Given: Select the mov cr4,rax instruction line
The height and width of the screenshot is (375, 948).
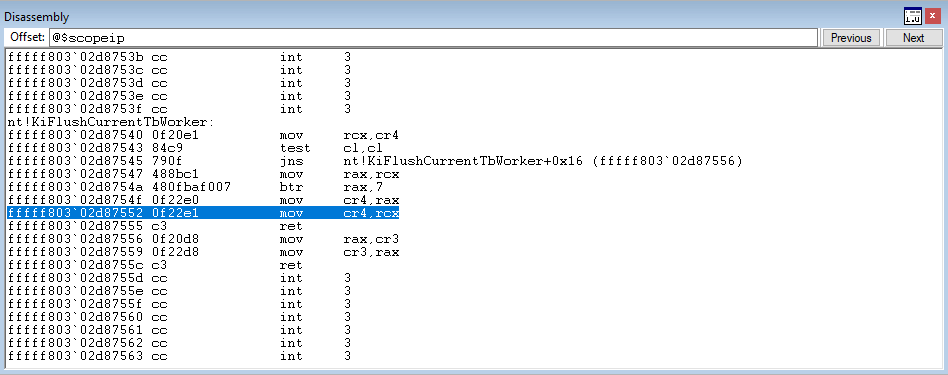Looking at the screenshot, I should click(x=203, y=200).
